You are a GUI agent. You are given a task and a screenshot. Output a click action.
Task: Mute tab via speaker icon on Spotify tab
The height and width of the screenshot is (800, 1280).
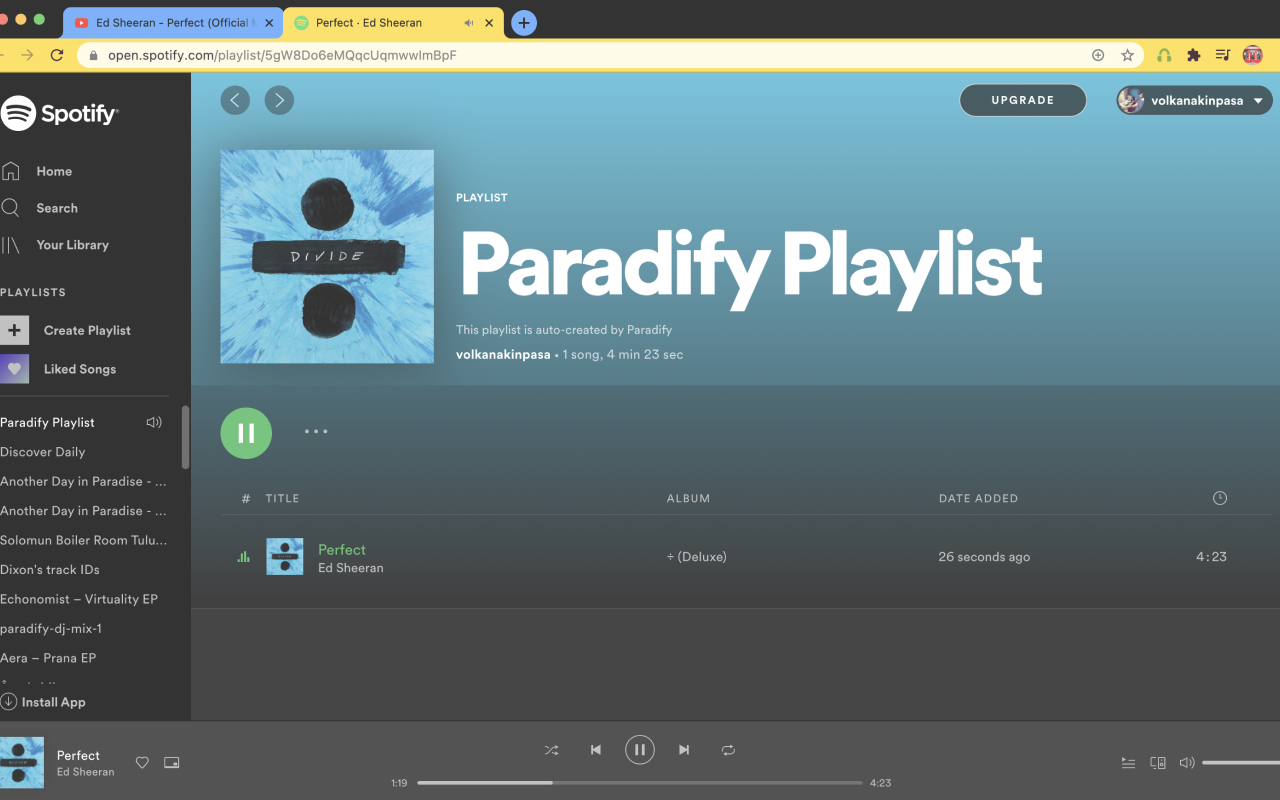(x=469, y=22)
